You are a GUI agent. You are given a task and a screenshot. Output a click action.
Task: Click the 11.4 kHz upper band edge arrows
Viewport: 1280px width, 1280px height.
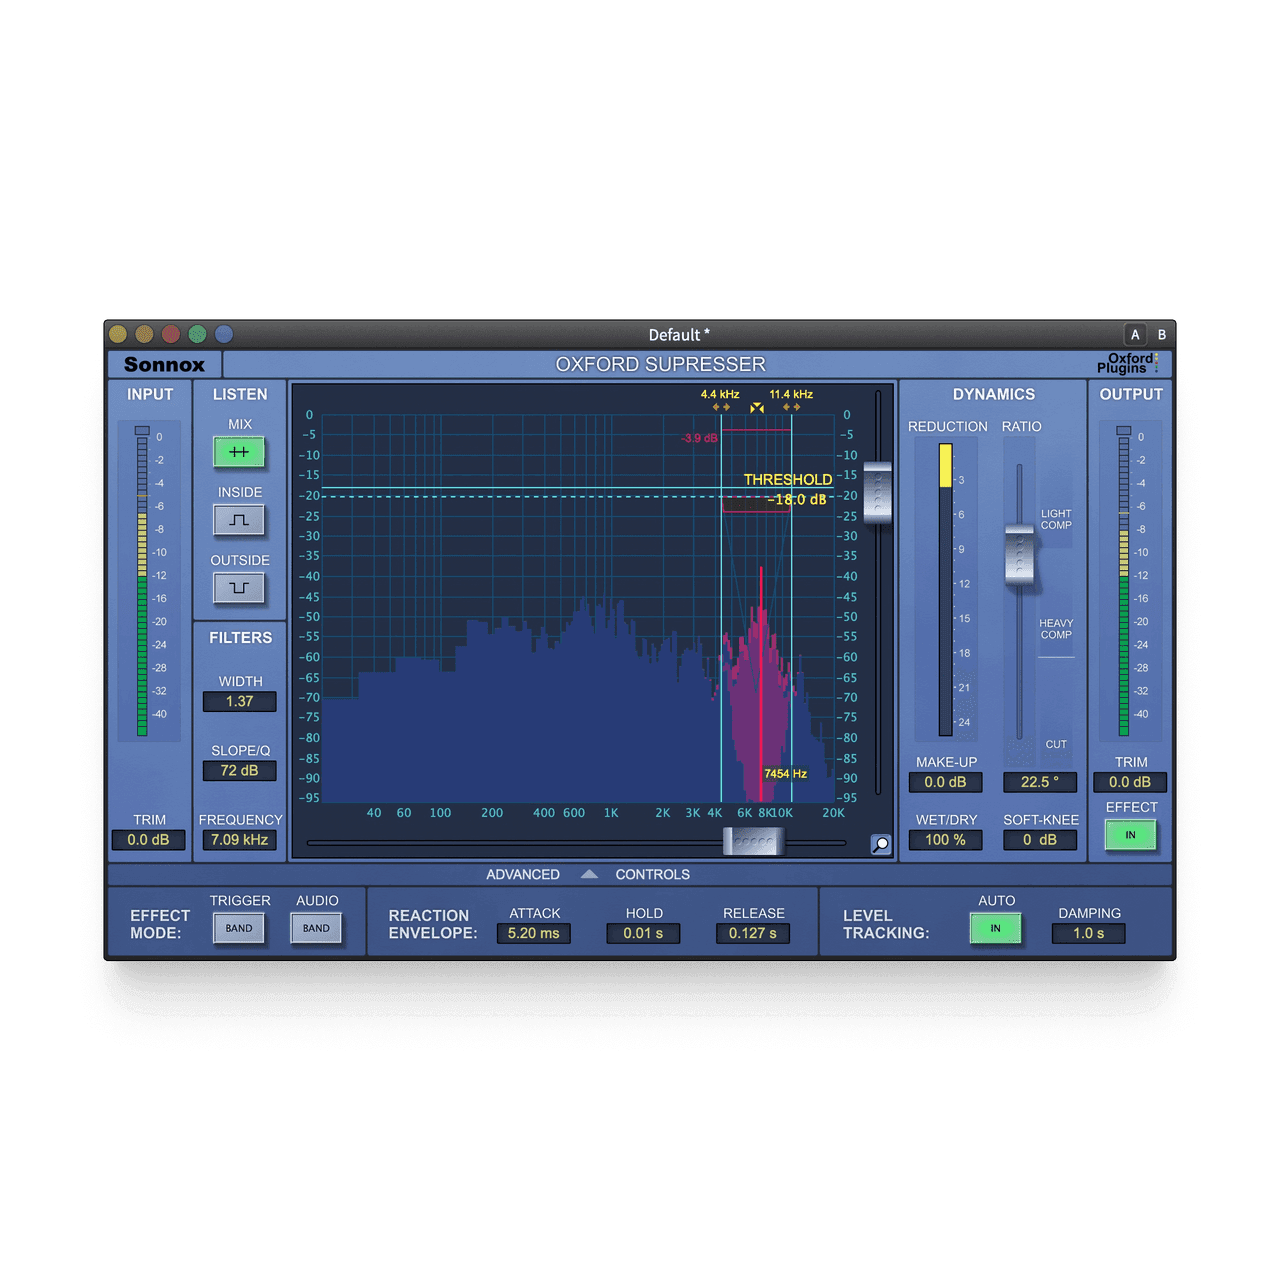(791, 407)
